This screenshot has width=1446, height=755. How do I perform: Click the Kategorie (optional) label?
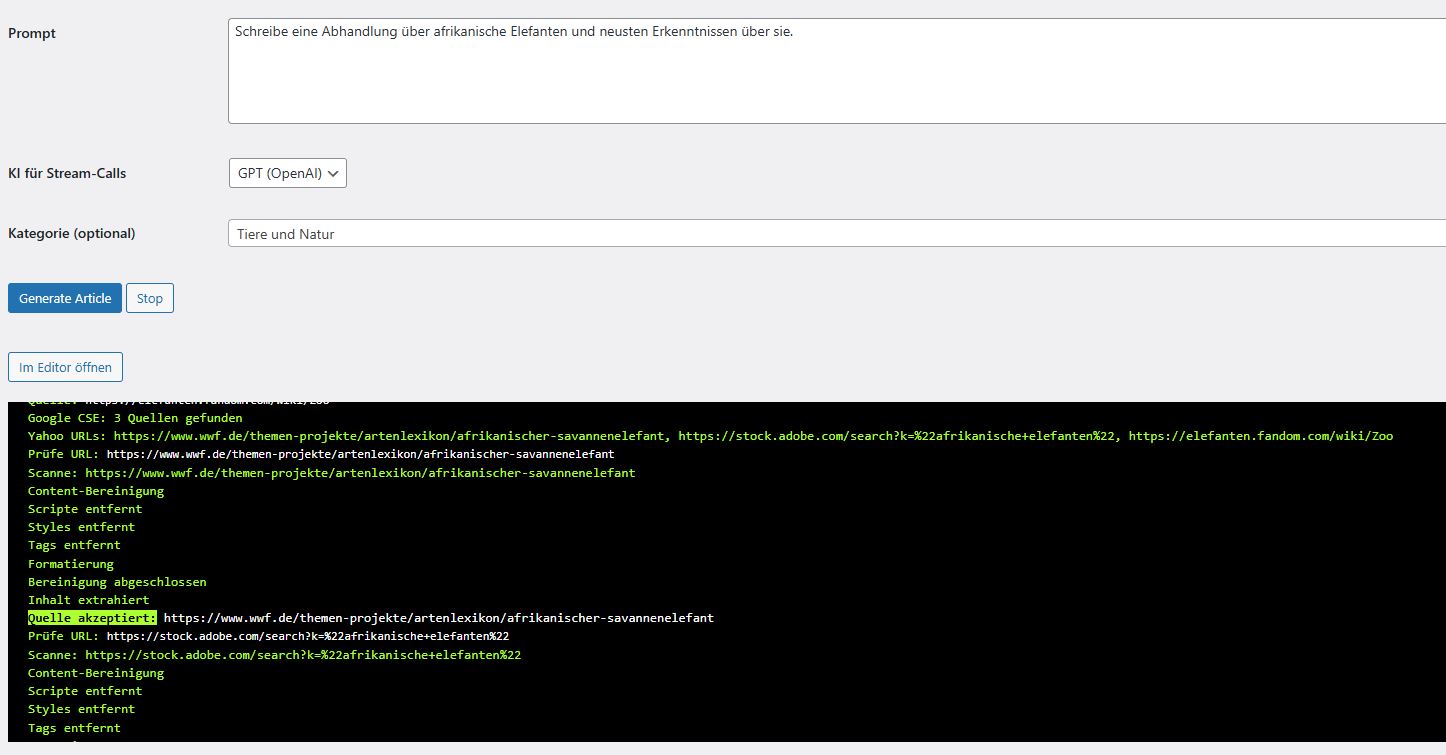71,233
